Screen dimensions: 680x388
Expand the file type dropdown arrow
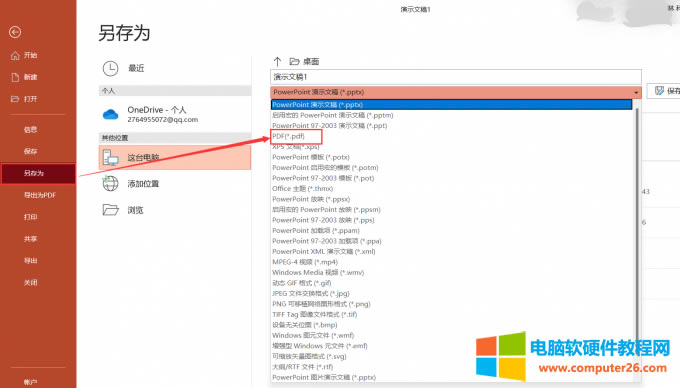(636, 92)
